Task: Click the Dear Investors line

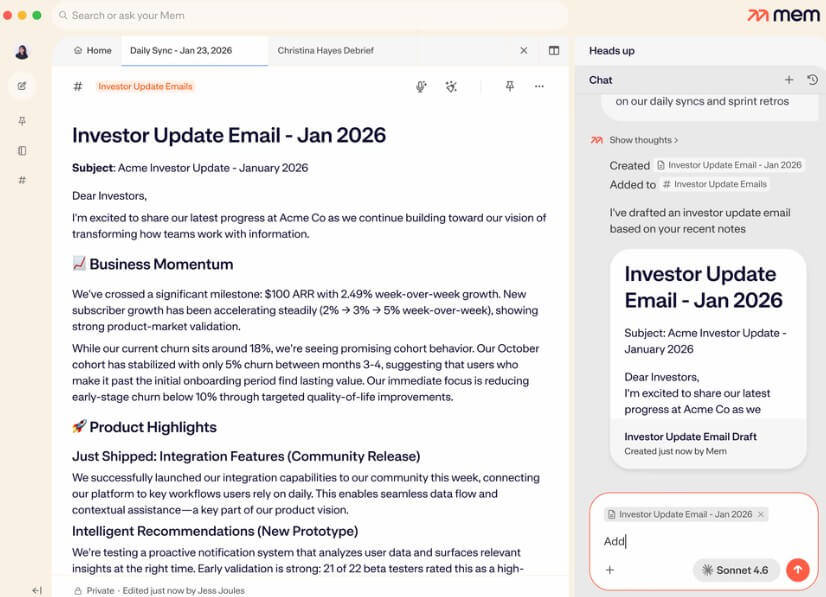Action: pos(110,196)
